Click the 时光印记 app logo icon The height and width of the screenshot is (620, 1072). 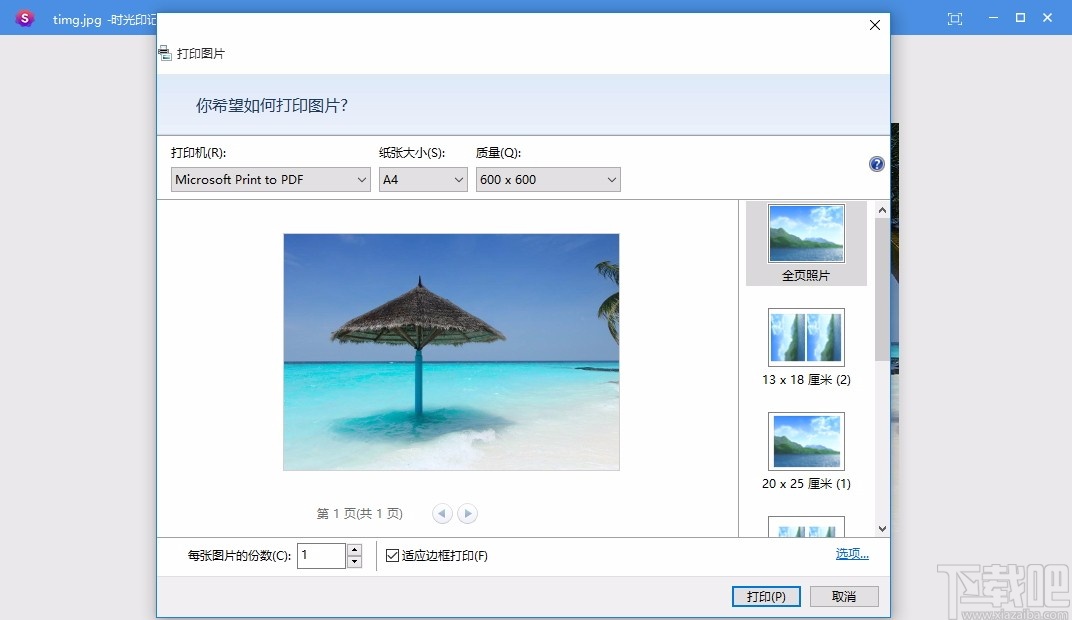(24, 17)
